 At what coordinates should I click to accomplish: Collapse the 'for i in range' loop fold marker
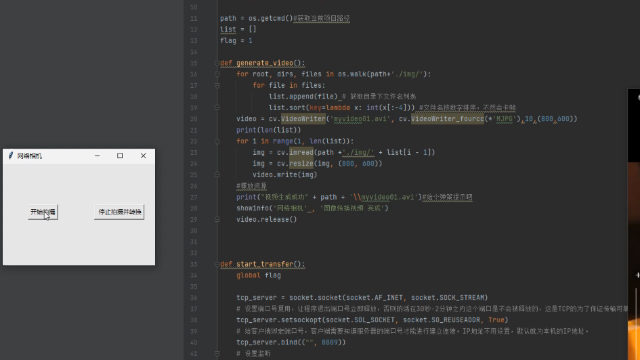point(217,141)
